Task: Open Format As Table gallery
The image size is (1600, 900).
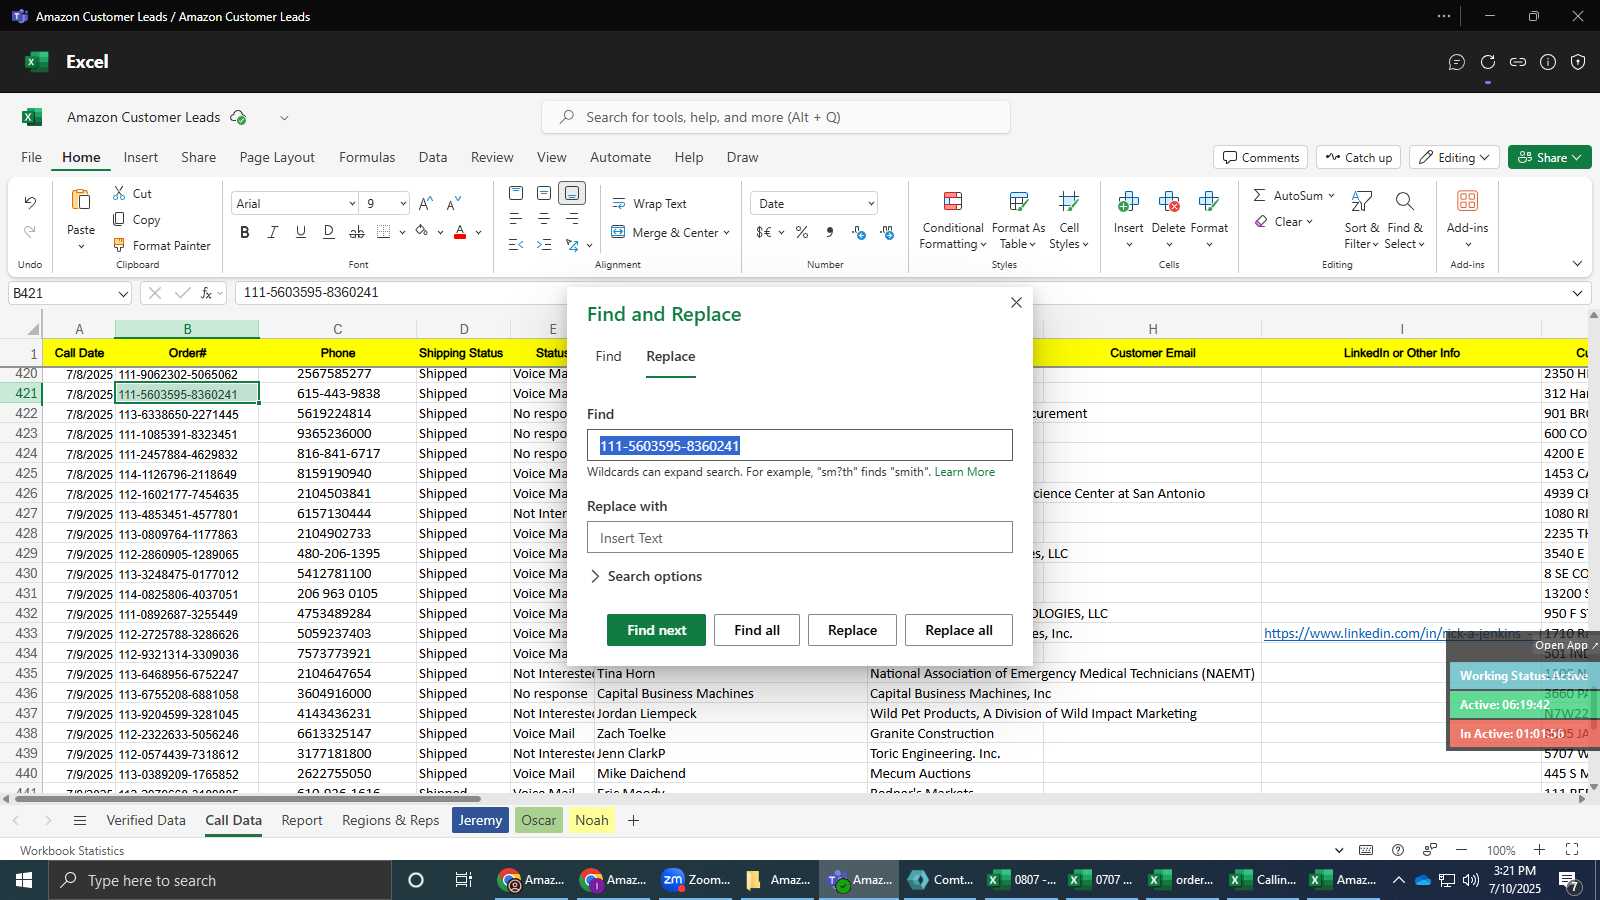Action: coord(1018,220)
